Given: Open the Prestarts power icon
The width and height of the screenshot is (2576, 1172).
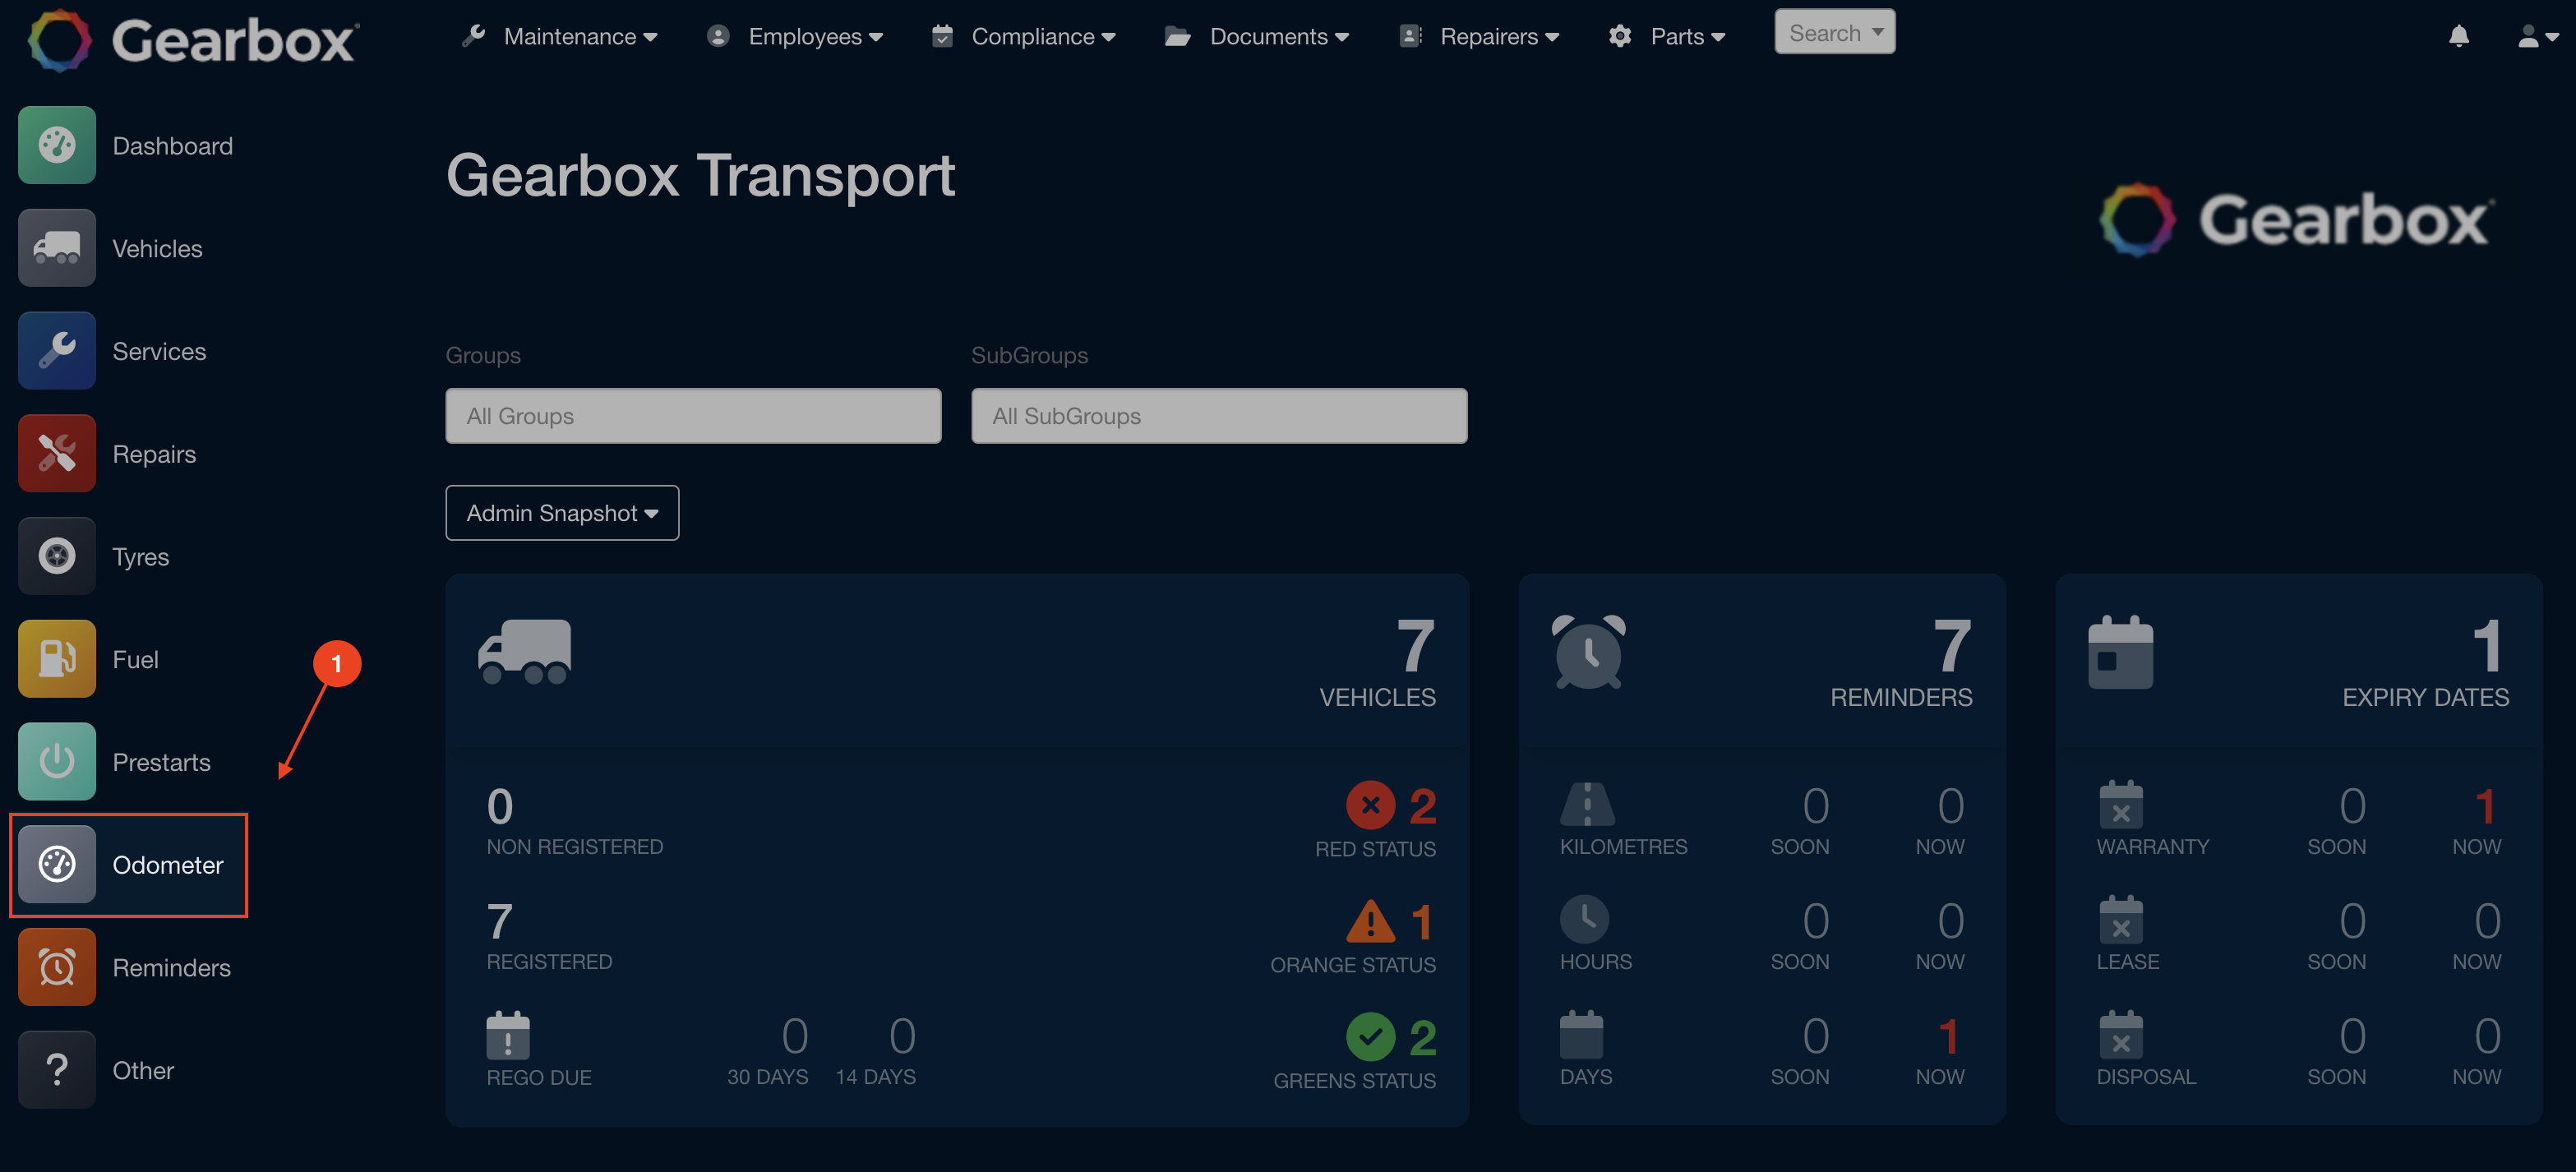Looking at the screenshot, I should (57, 762).
